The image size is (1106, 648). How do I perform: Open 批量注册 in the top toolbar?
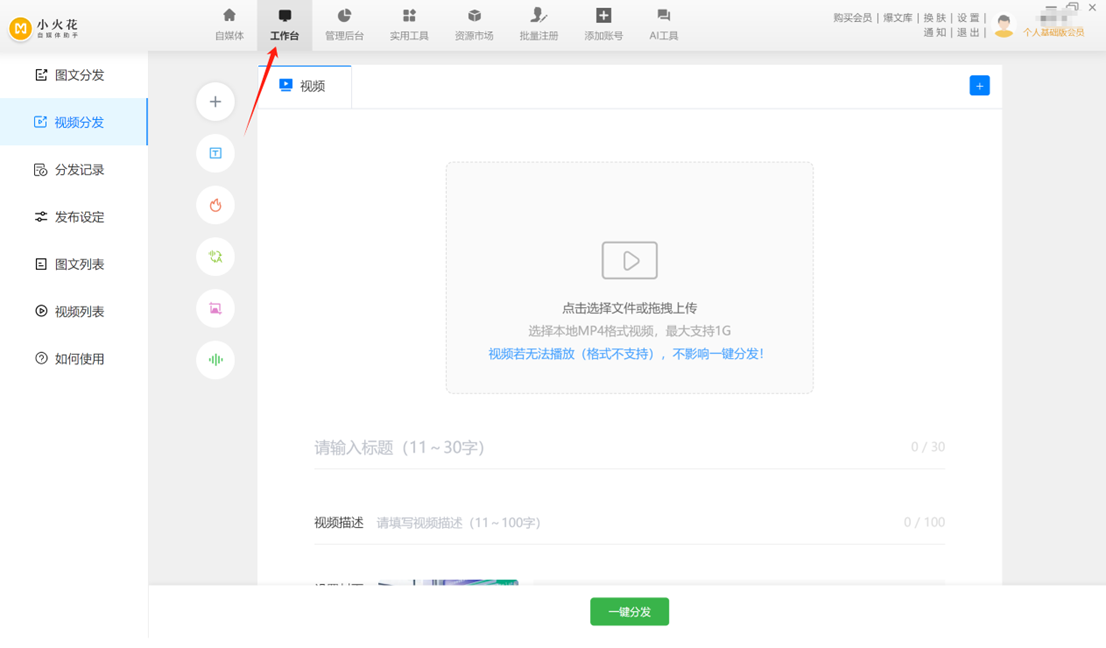point(538,25)
